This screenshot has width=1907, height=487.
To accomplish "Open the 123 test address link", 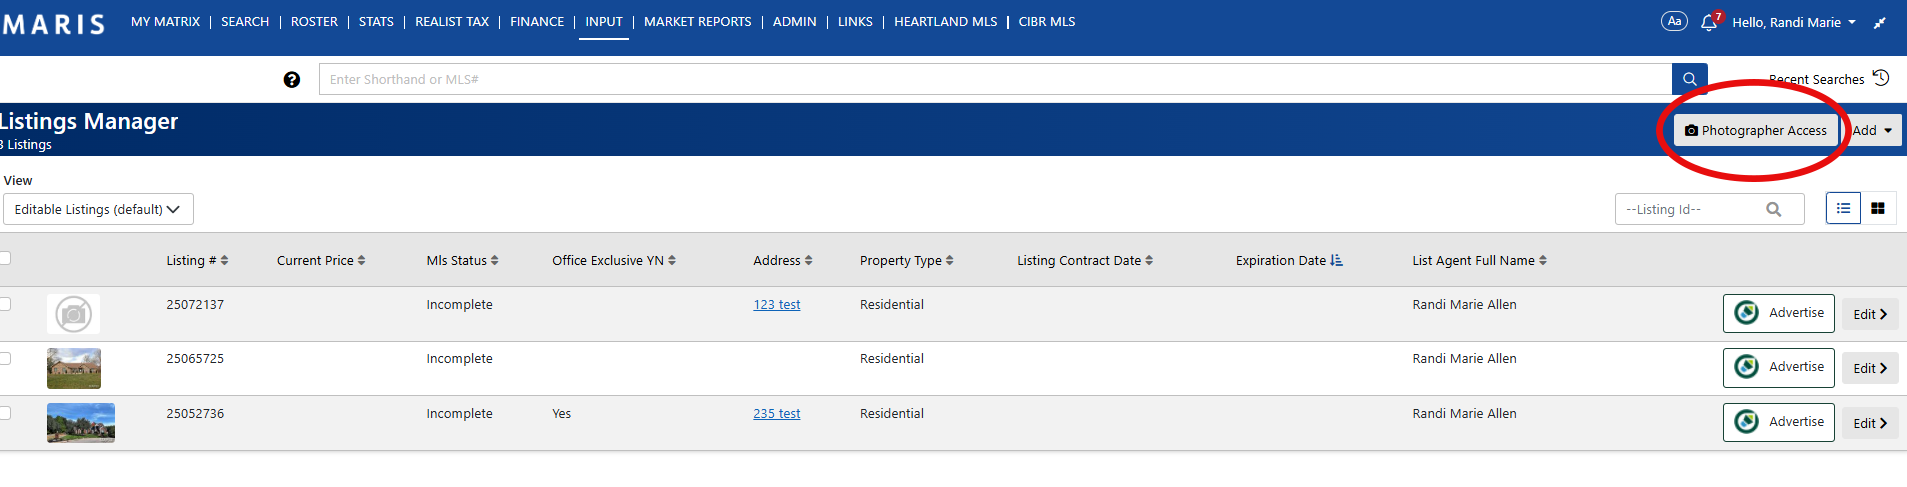I will click(776, 305).
